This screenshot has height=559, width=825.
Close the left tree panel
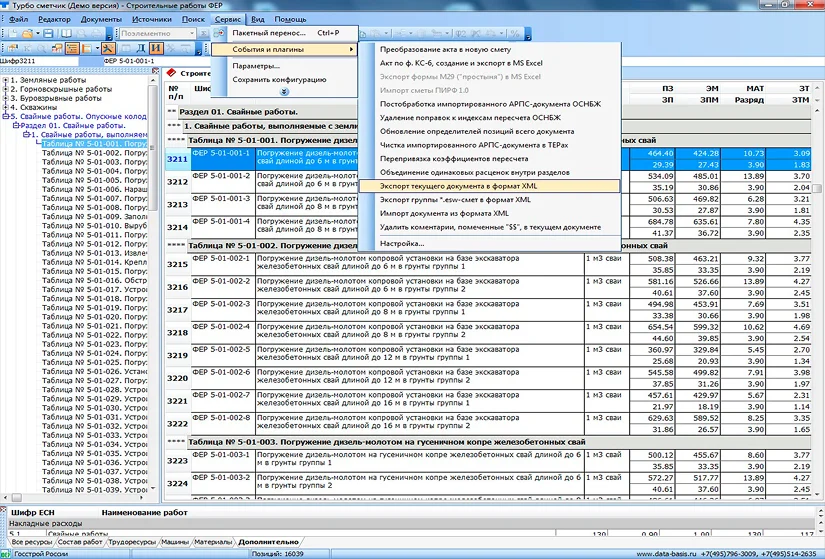(x=155, y=71)
